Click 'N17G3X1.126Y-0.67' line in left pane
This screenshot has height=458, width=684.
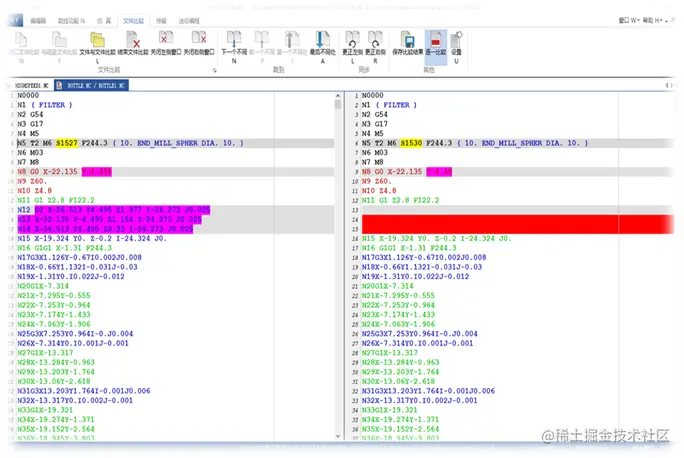point(79,257)
